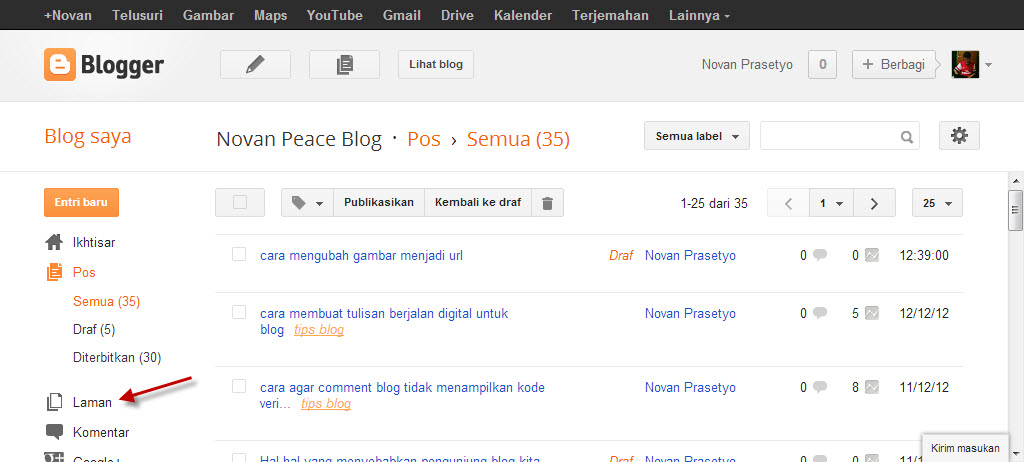Open the Blog saya link

click(x=88, y=137)
